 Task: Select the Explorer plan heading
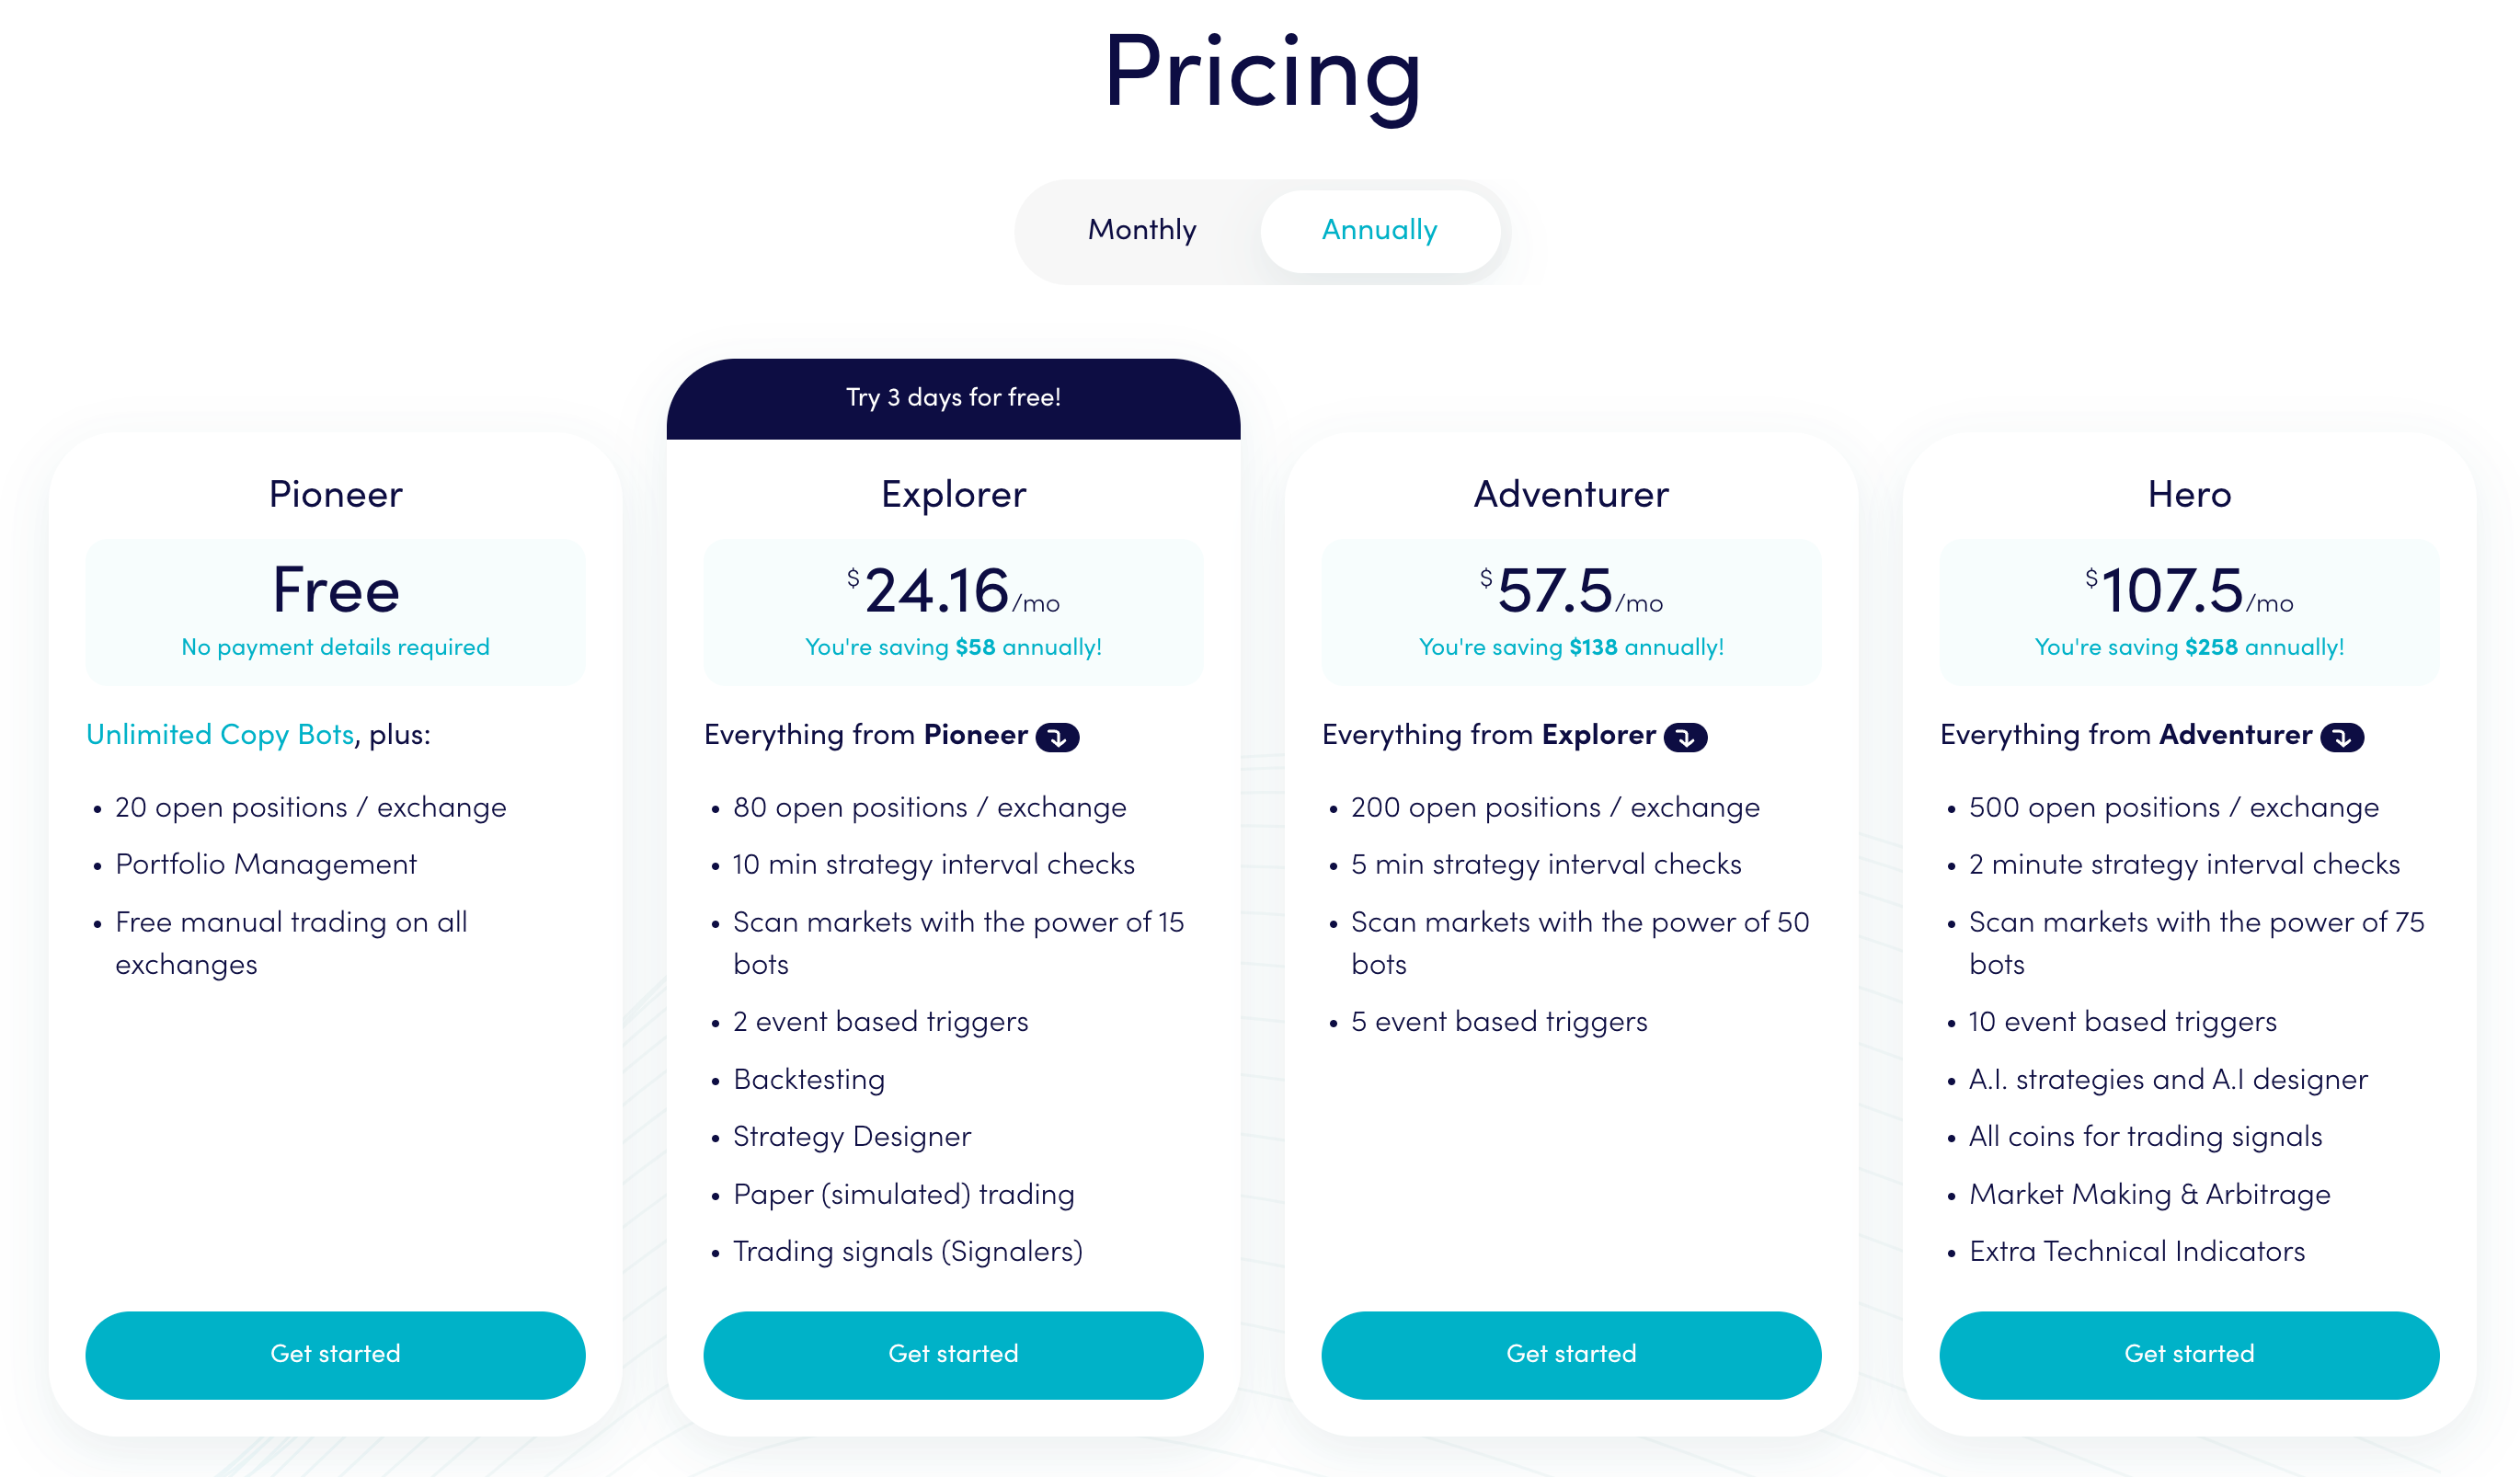coord(953,494)
